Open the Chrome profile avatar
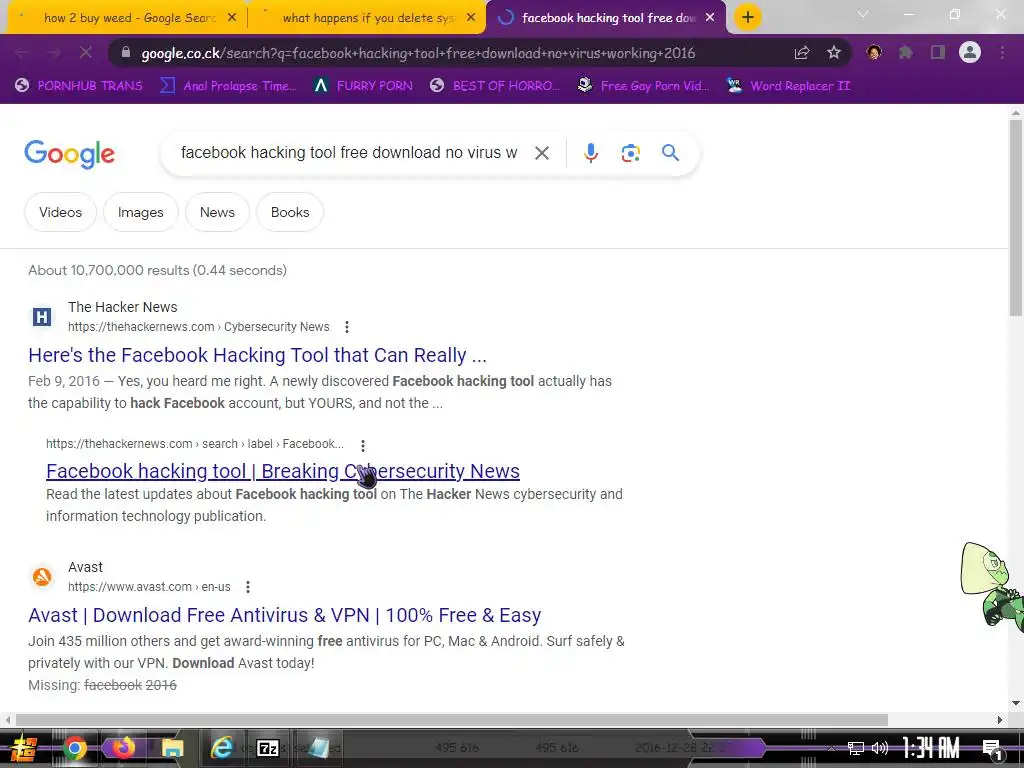Viewport: 1024px width, 768px height. click(970, 52)
